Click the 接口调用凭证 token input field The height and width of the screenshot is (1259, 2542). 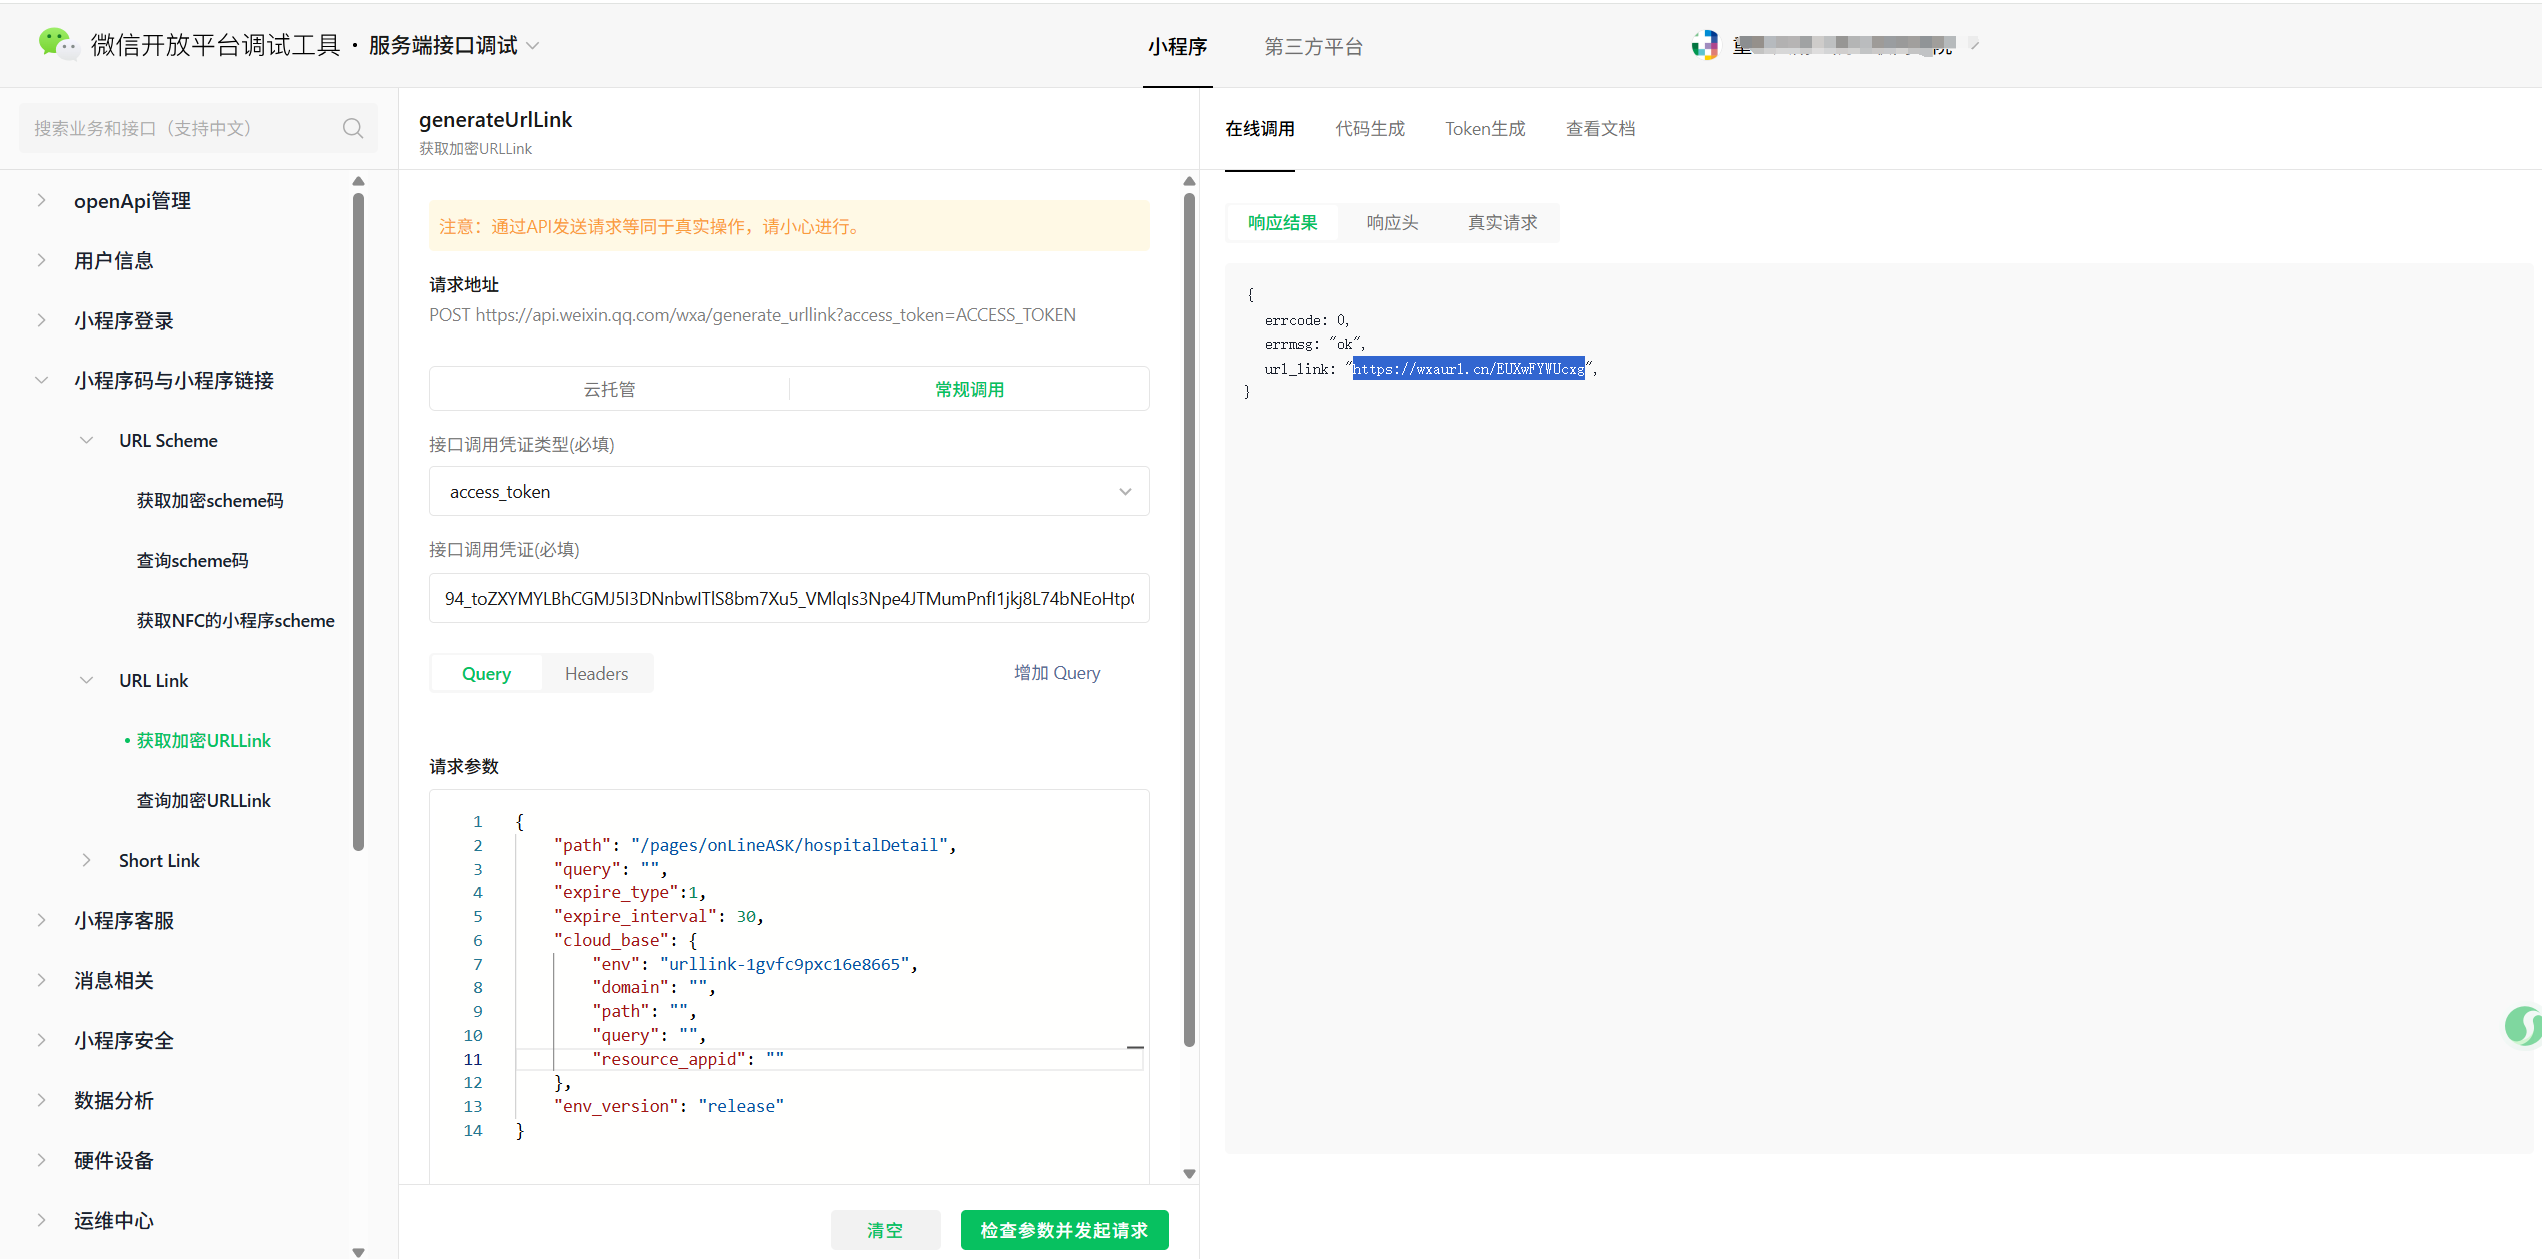point(788,598)
